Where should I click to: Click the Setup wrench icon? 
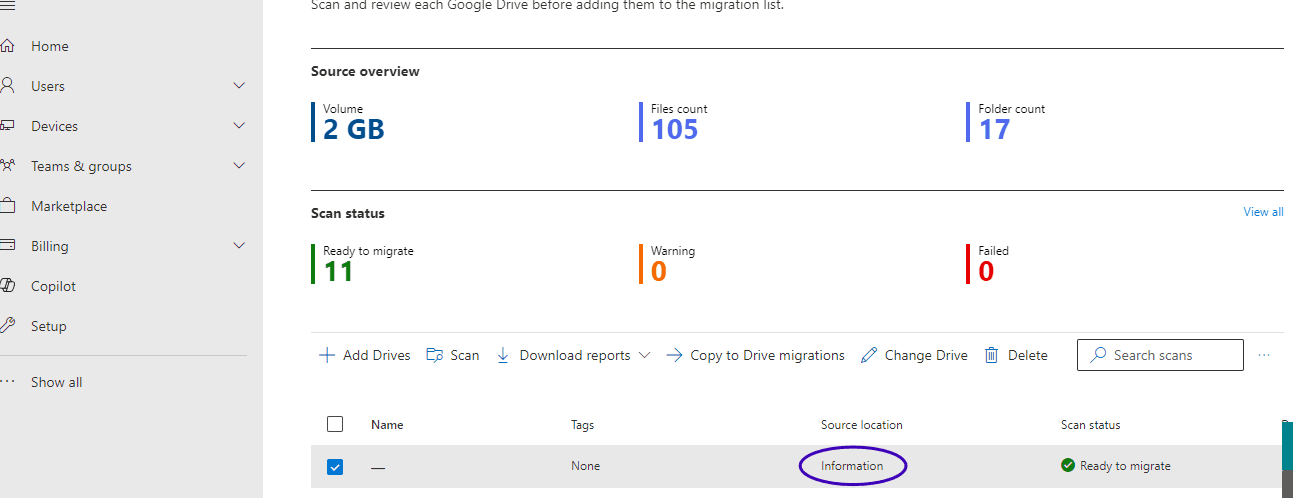pos(8,326)
